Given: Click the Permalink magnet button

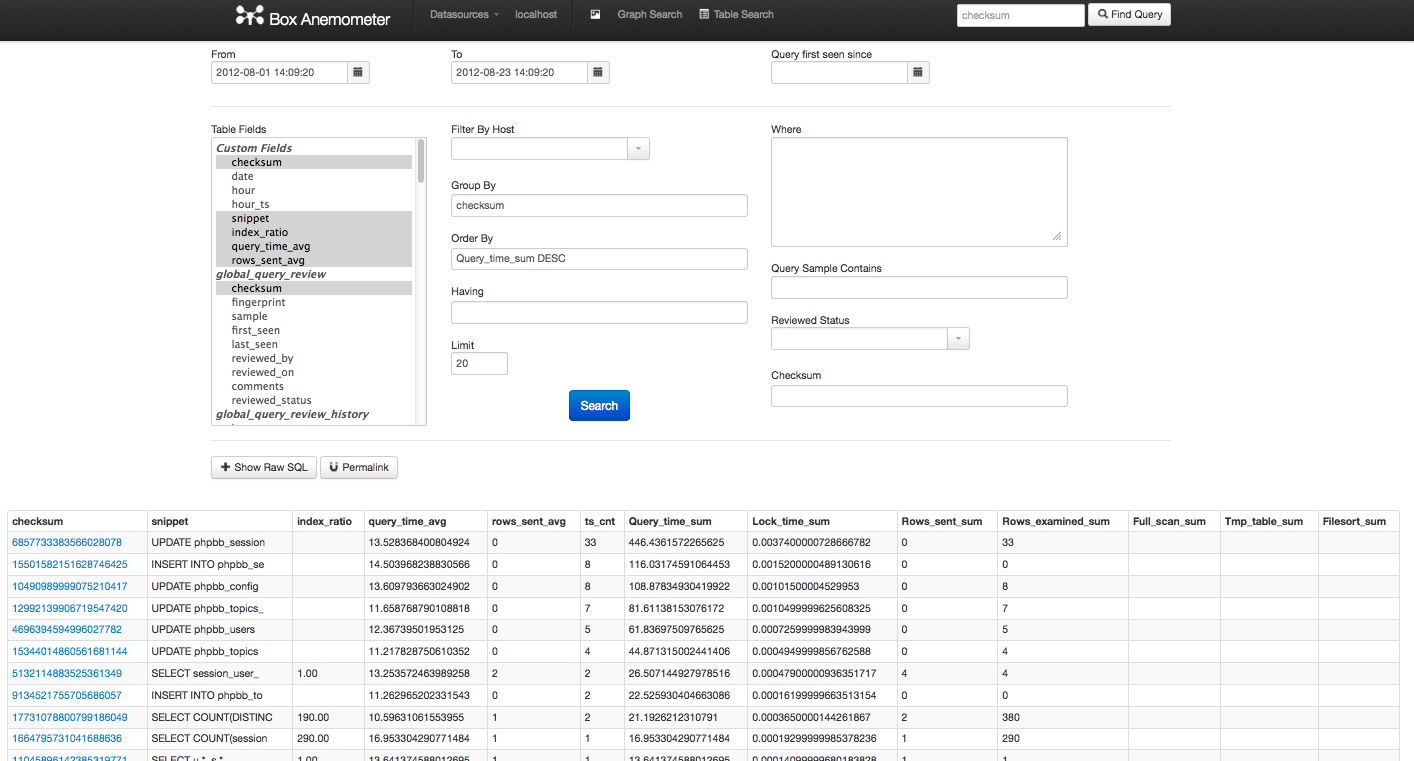Looking at the screenshot, I should (x=359, y=467).
